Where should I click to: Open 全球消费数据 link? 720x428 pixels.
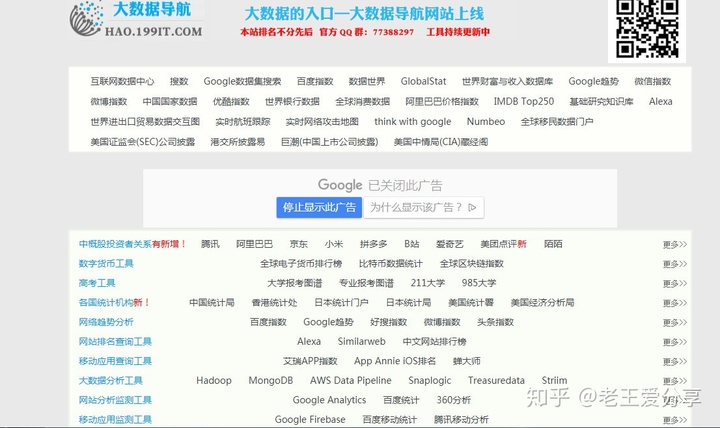pyautogui.click(x=362, y=101)
